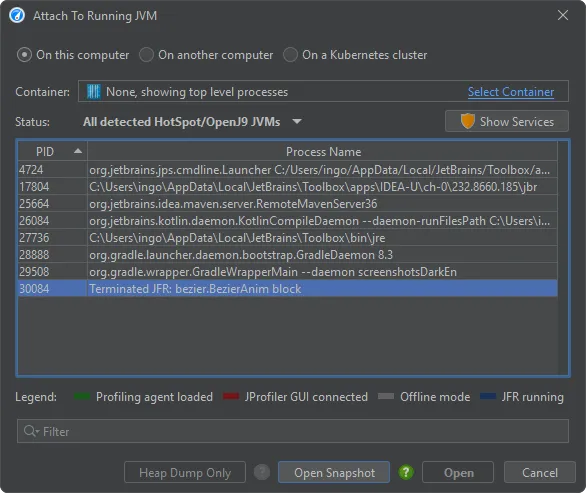Viewport: 586px width, 493px height.
Task: Select the On another computer option
Action: pyautogui.click(x=206, y=55)
